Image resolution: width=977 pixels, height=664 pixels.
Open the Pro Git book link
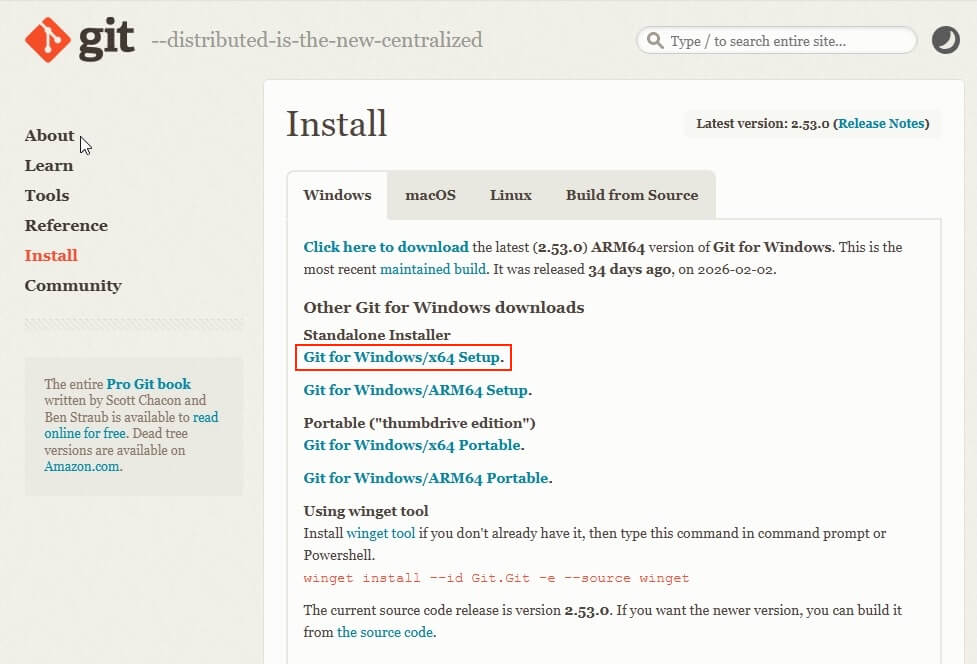148,384
